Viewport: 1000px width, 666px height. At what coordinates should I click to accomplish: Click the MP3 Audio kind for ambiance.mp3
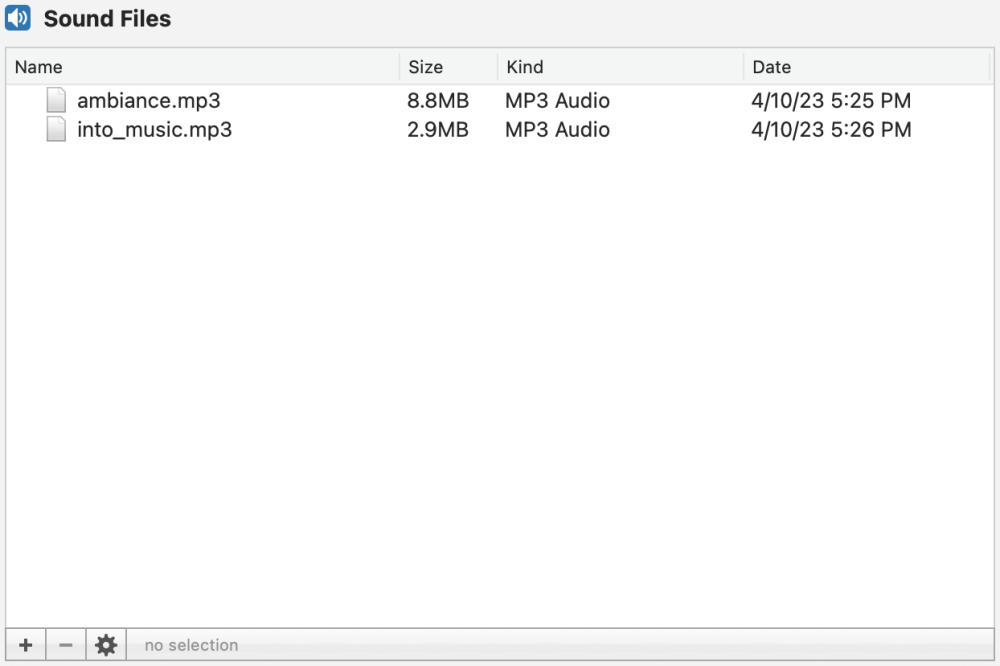[557, 100]
